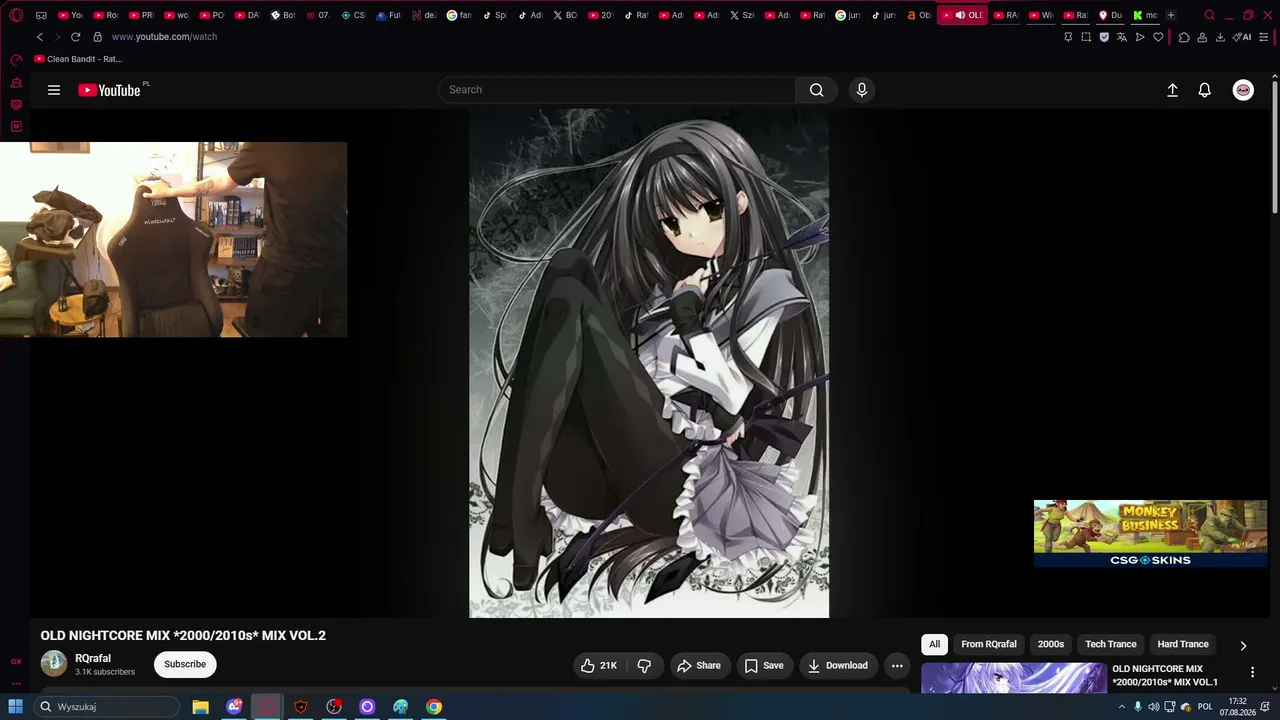
Task: Switch to the 'Bot' browser tab
Action: pyautogui.click(x=283, y=15)
